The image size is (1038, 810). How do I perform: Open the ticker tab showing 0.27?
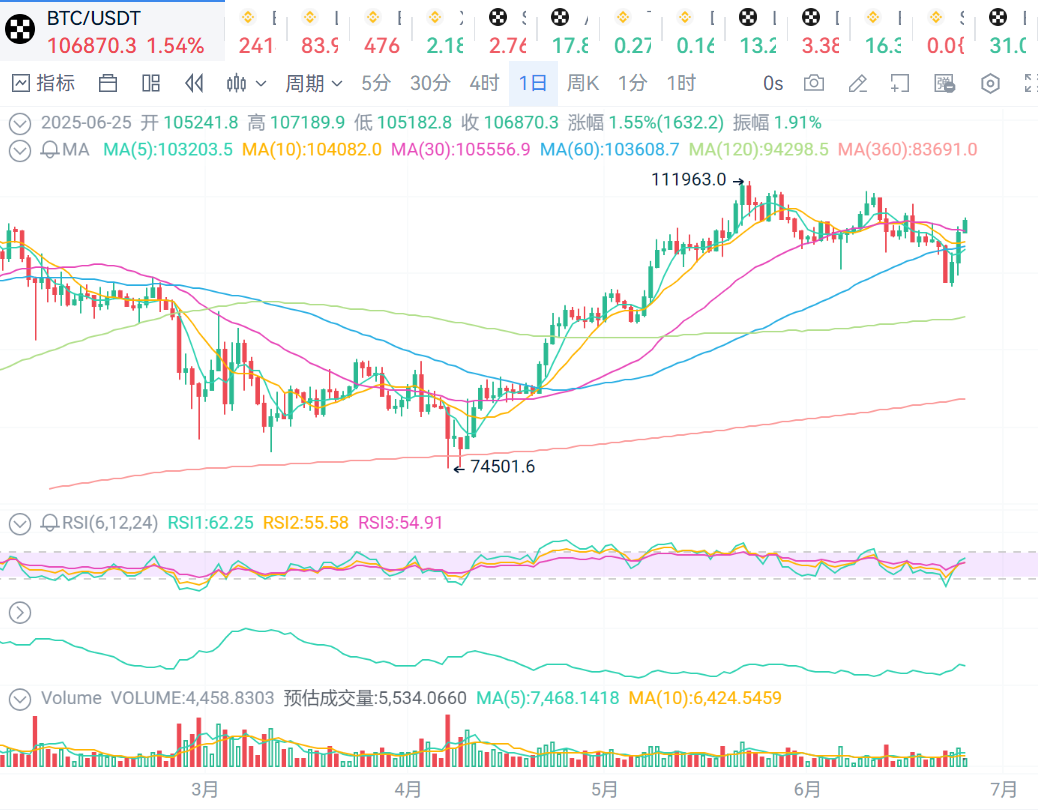pyautogui.click(x=632, y=30)
